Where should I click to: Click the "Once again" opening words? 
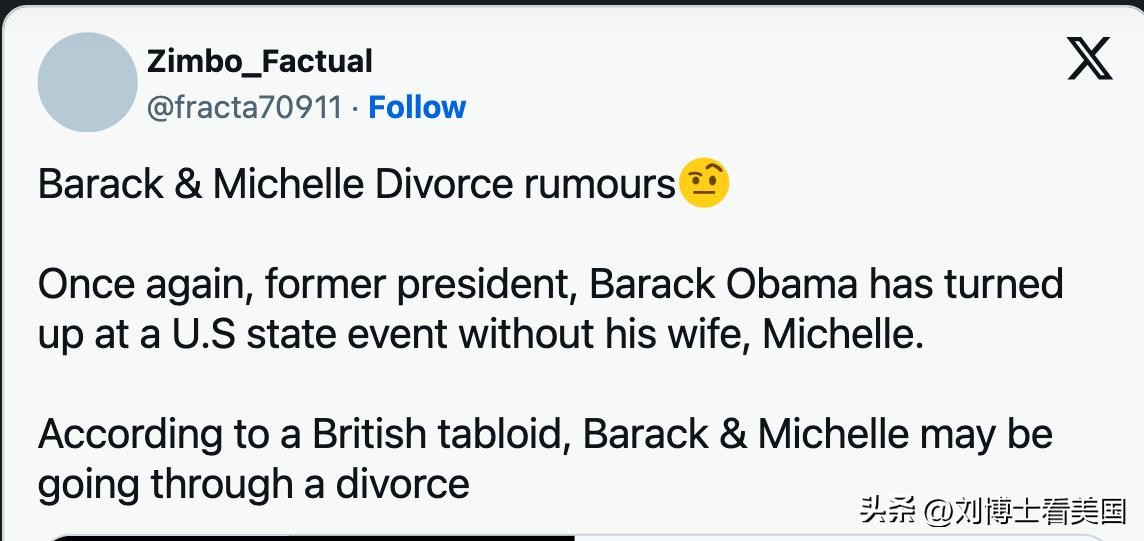coord(144,285)
